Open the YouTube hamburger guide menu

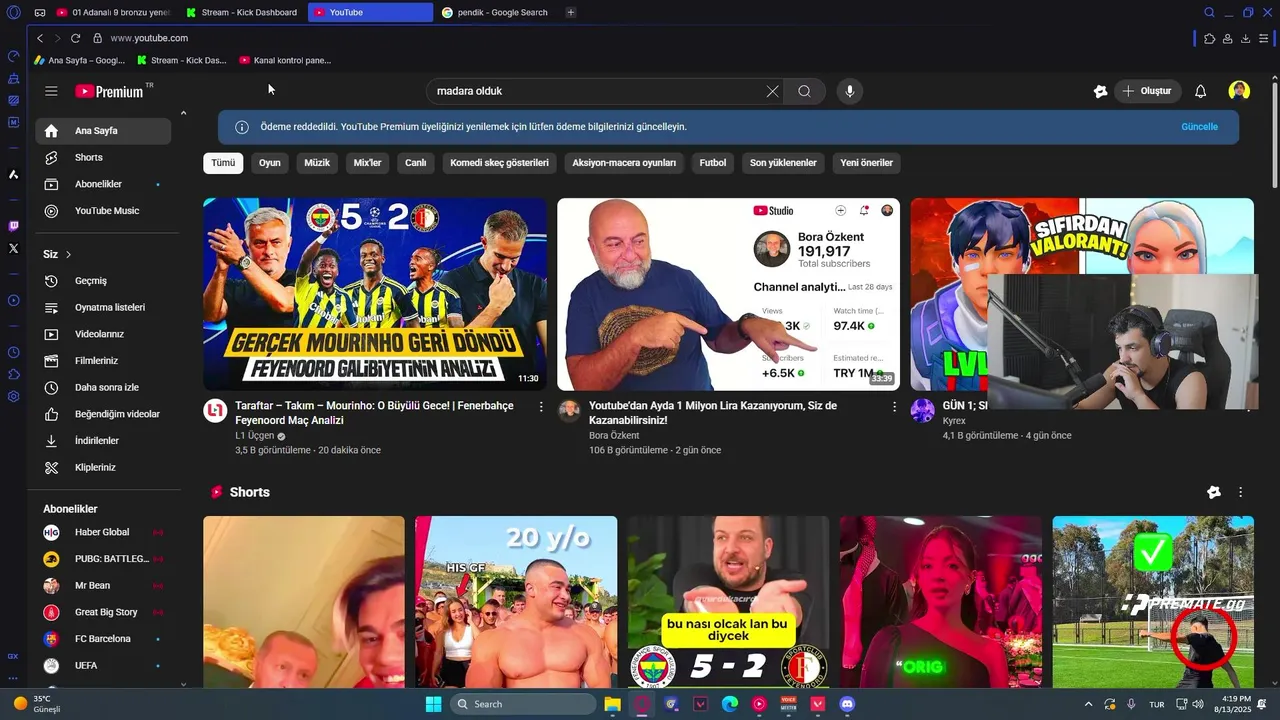point(51,91)
